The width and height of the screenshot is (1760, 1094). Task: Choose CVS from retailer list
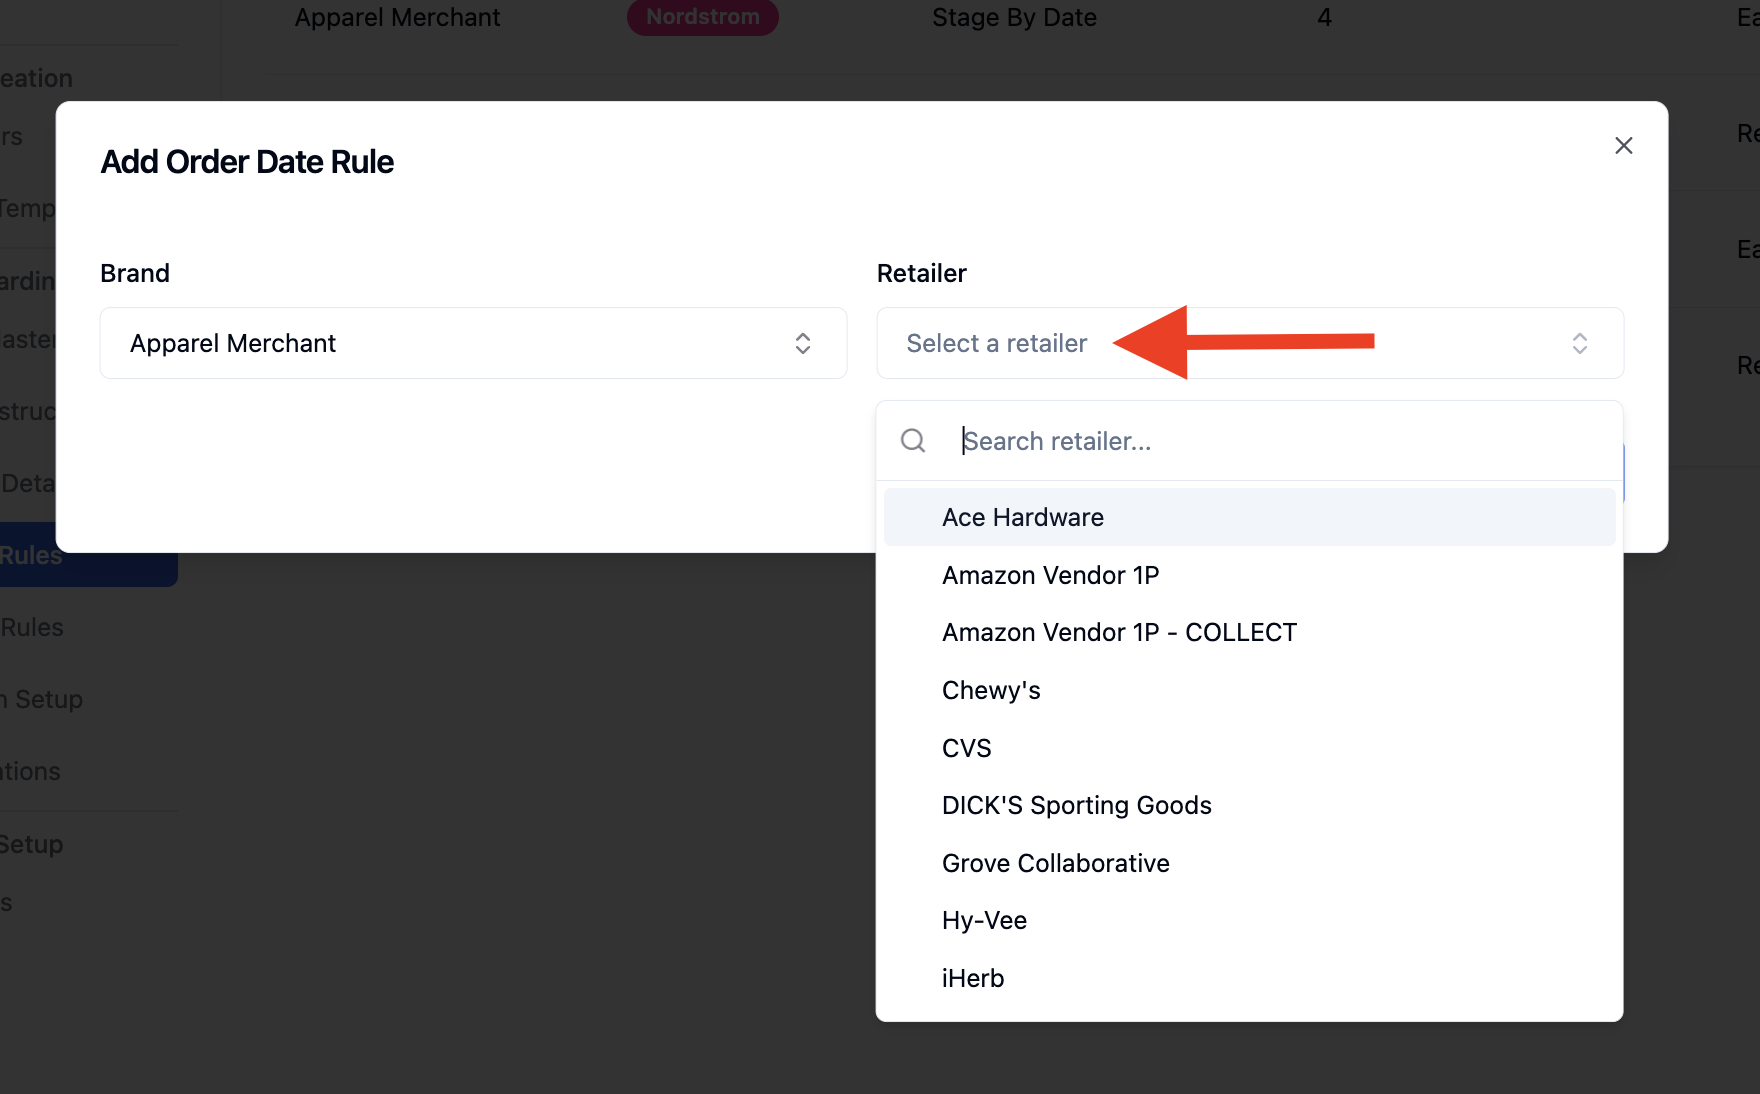click(x=1250, y=748)
